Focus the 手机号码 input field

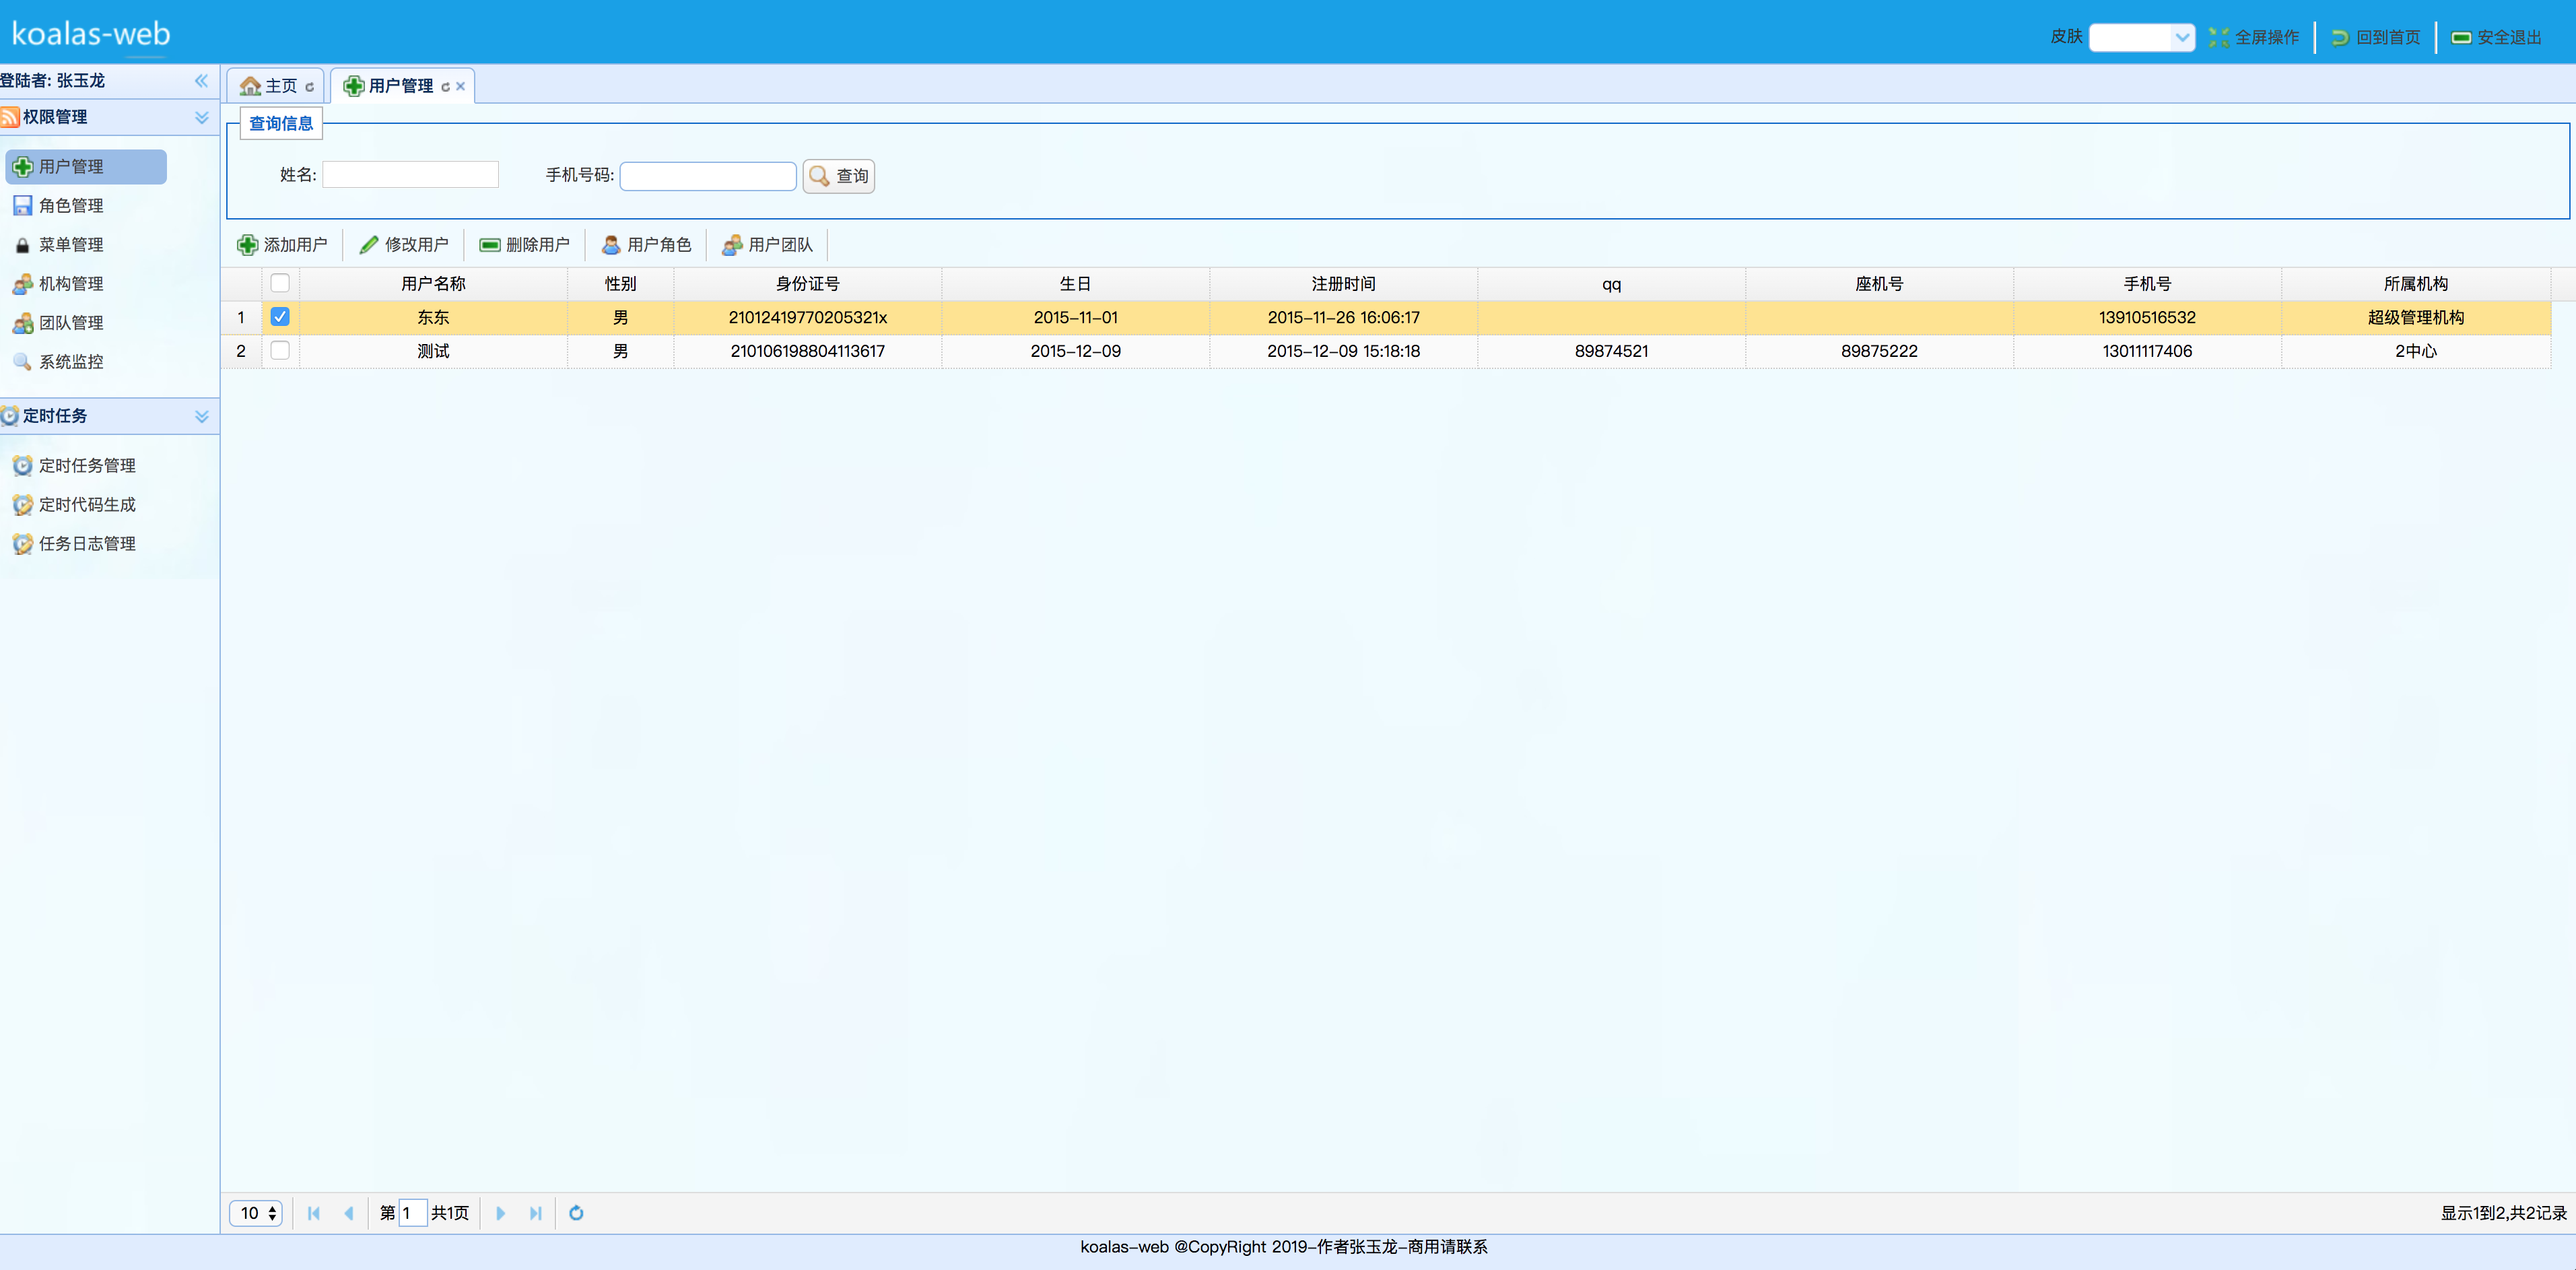click(708, 176)
